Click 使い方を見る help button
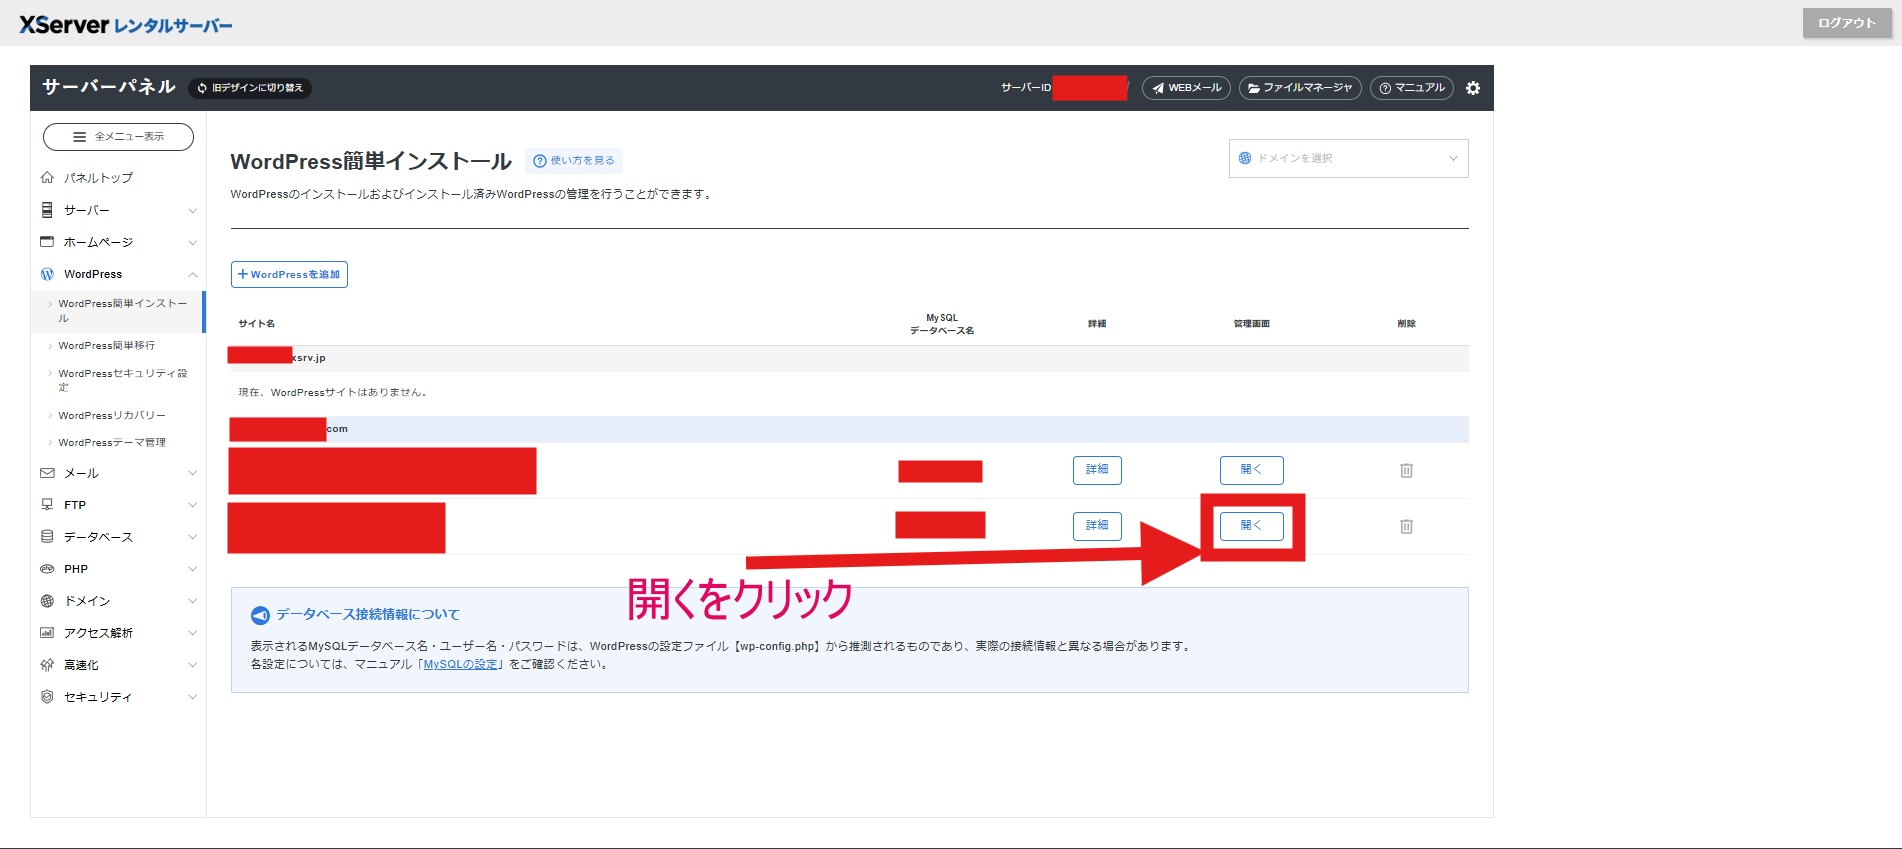The image size is (1902, 849). 574,161
